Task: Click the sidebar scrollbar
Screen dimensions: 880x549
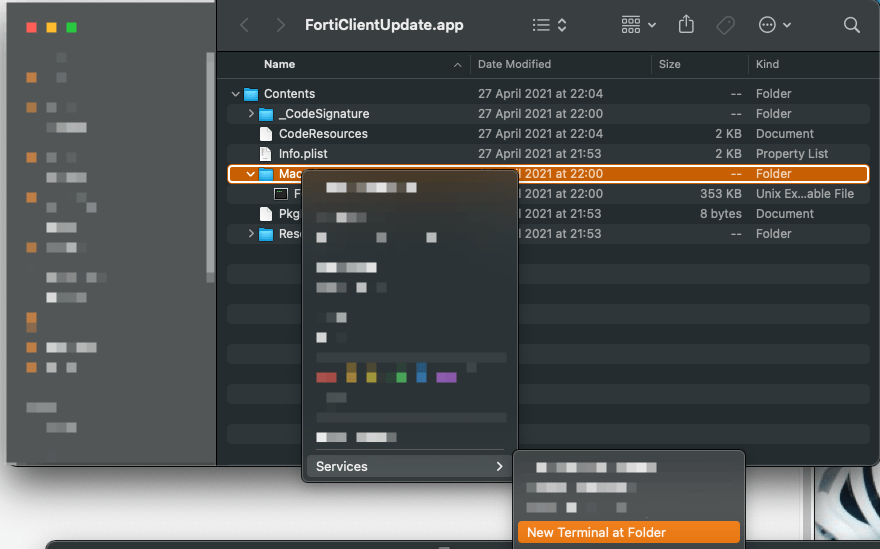Action: point(210,167)
